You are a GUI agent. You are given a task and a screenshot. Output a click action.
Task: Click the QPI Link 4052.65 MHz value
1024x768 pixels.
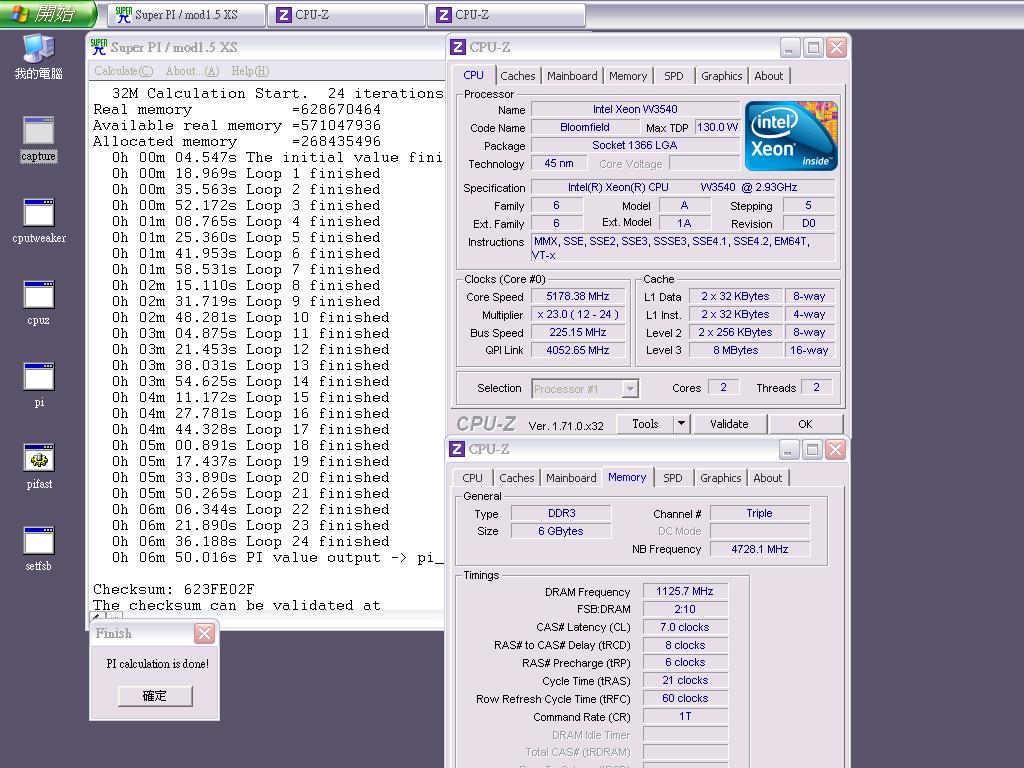click(578, 350)
